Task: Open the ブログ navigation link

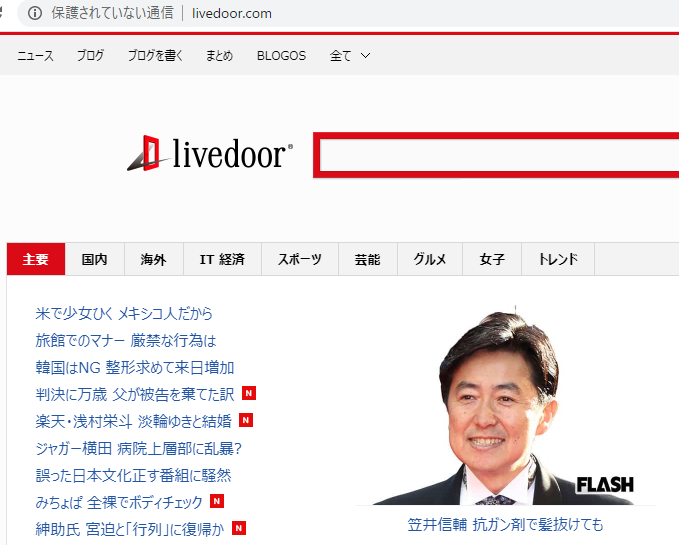Action: 91,56
